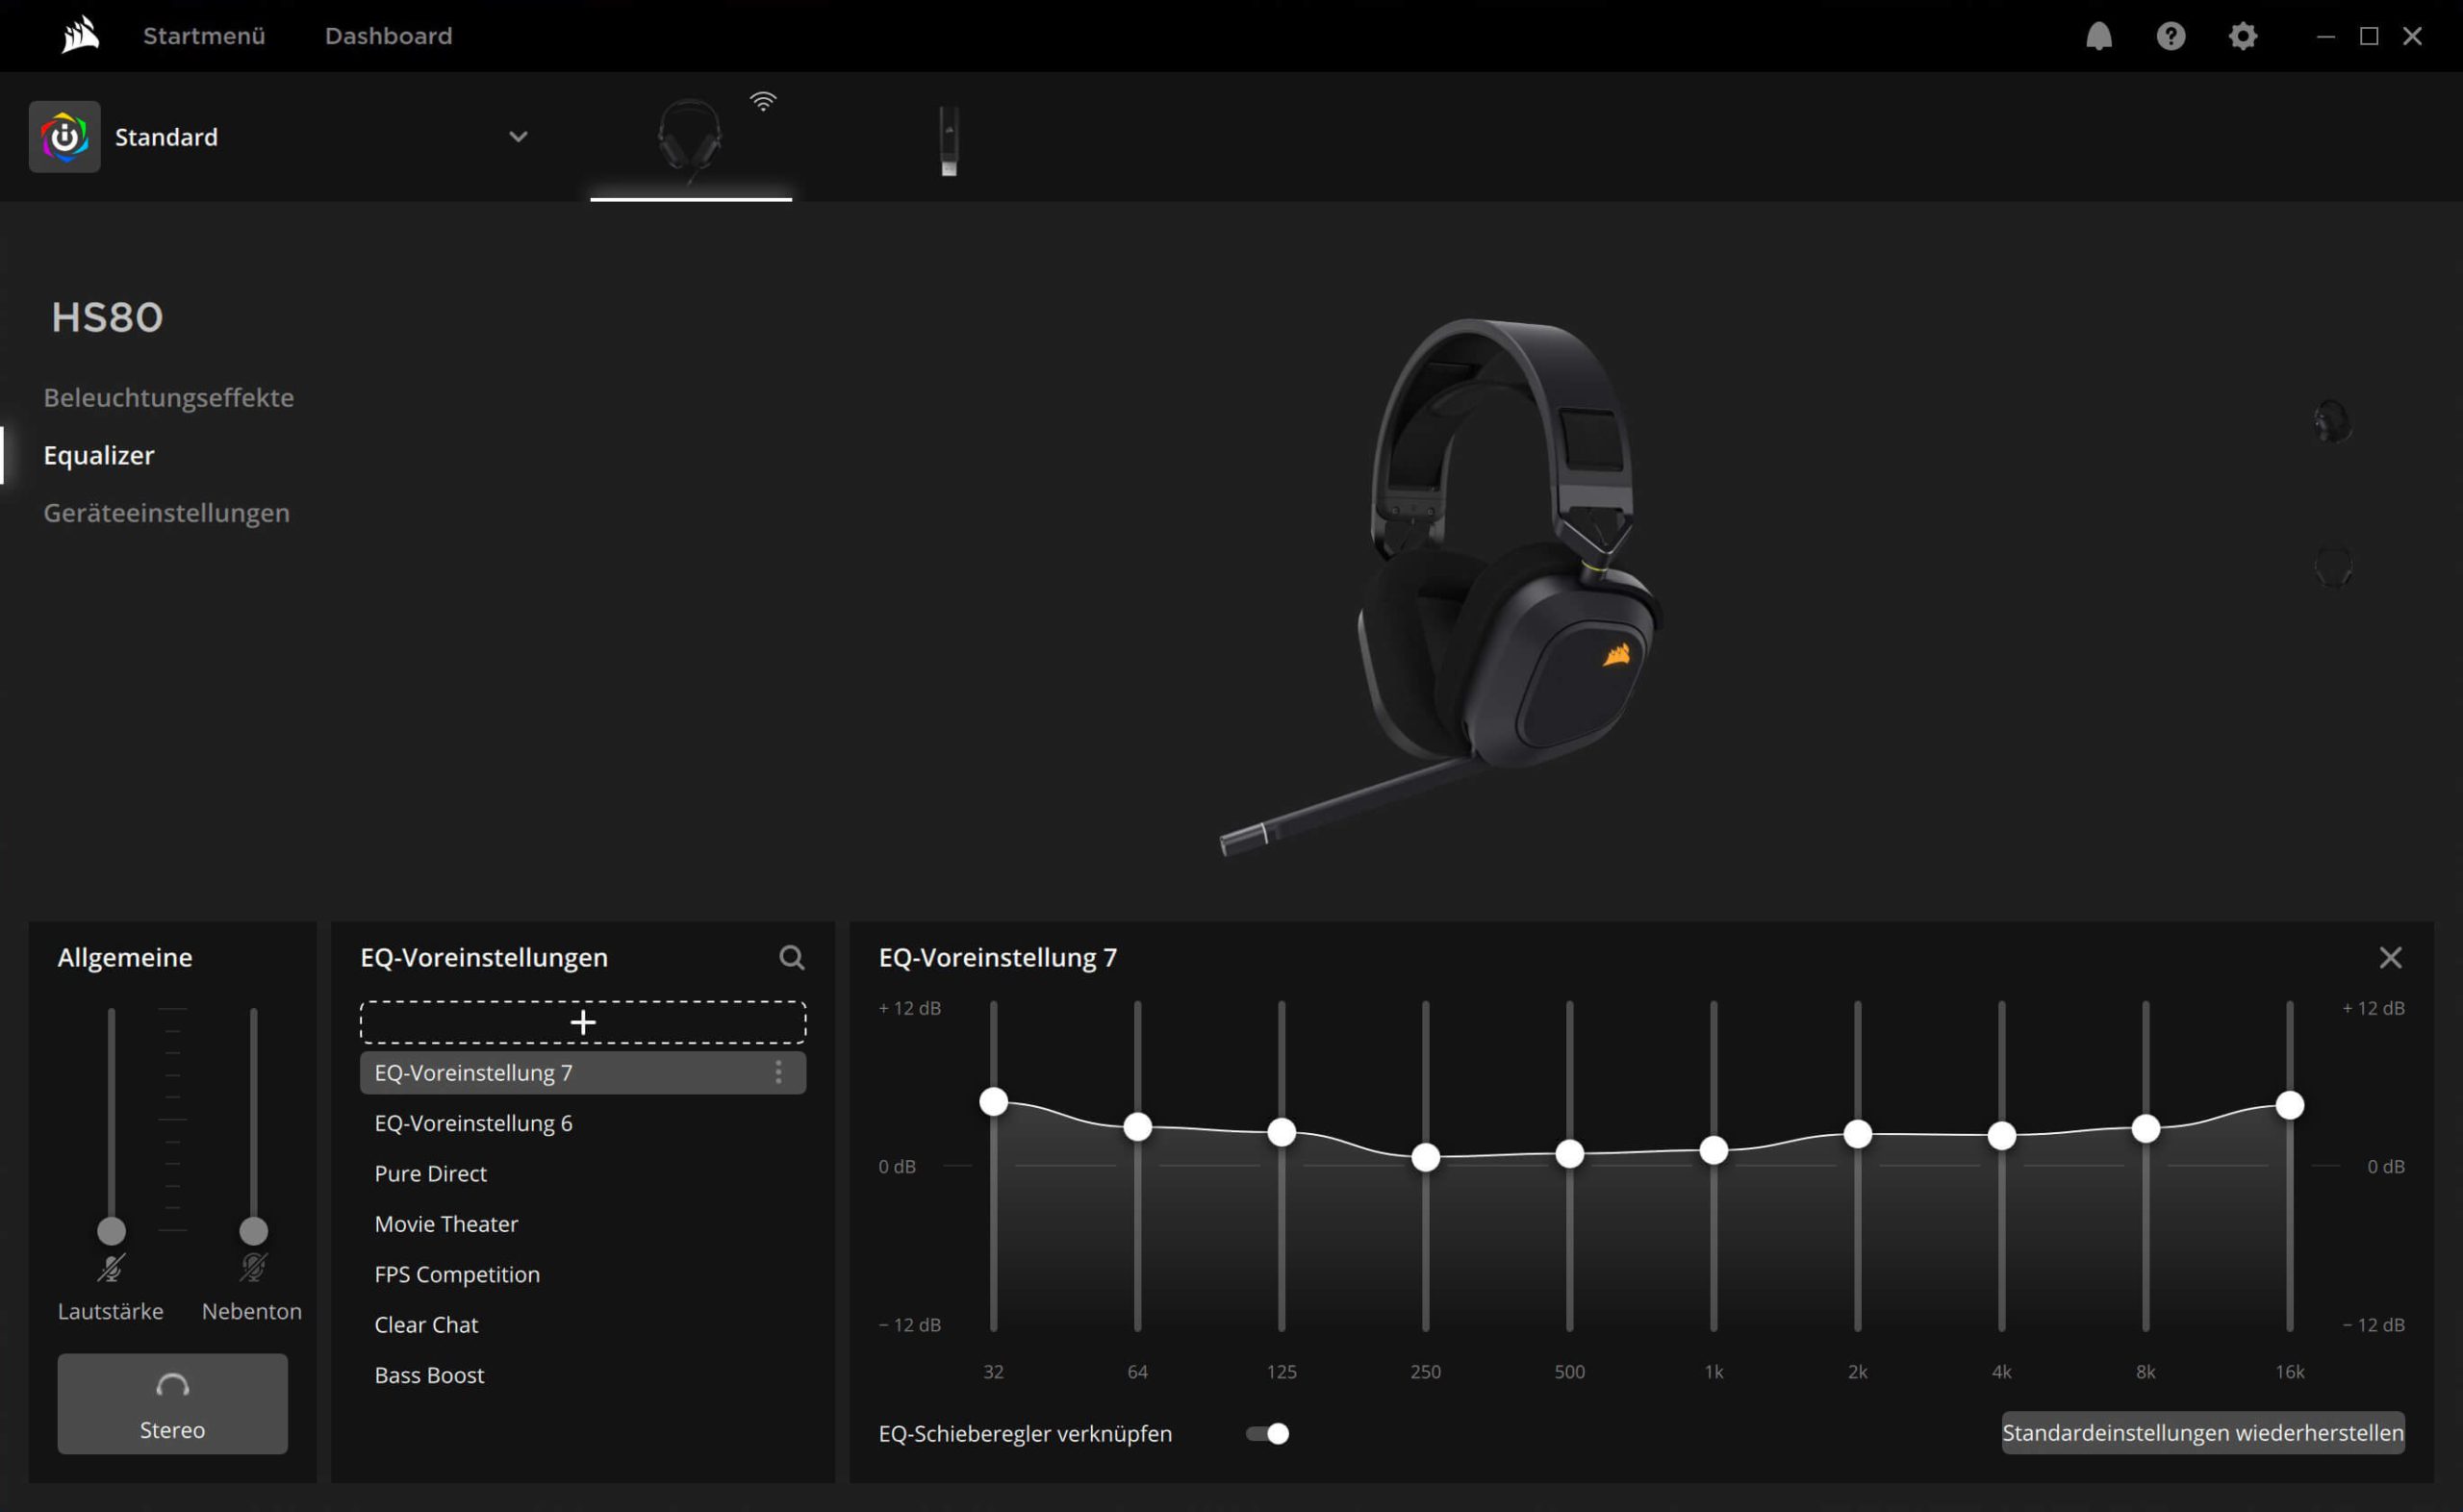The height and width of the screenshot is (1512, 2463).
Task: Toggle EQ-Schieberegler verknüpfen switch
Action: coord(1267,1433)
